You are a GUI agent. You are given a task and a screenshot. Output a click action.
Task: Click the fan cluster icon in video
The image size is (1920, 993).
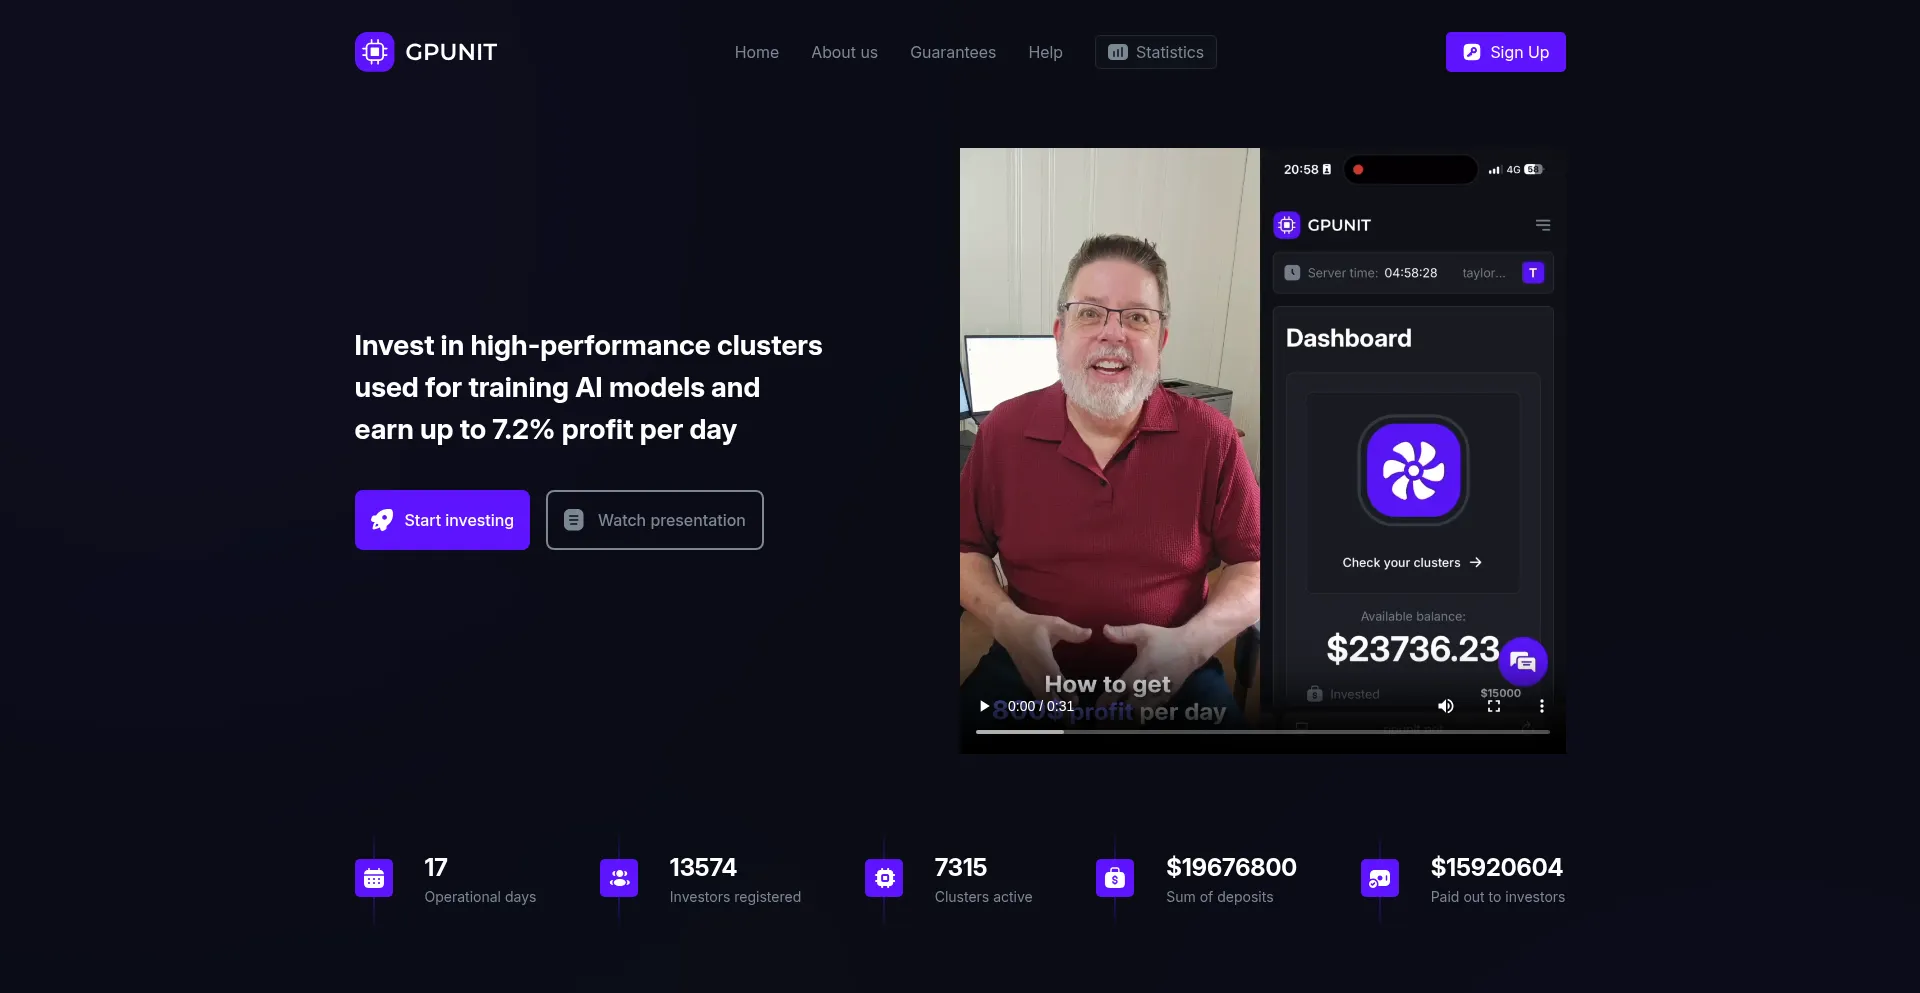coord(1413,470)
